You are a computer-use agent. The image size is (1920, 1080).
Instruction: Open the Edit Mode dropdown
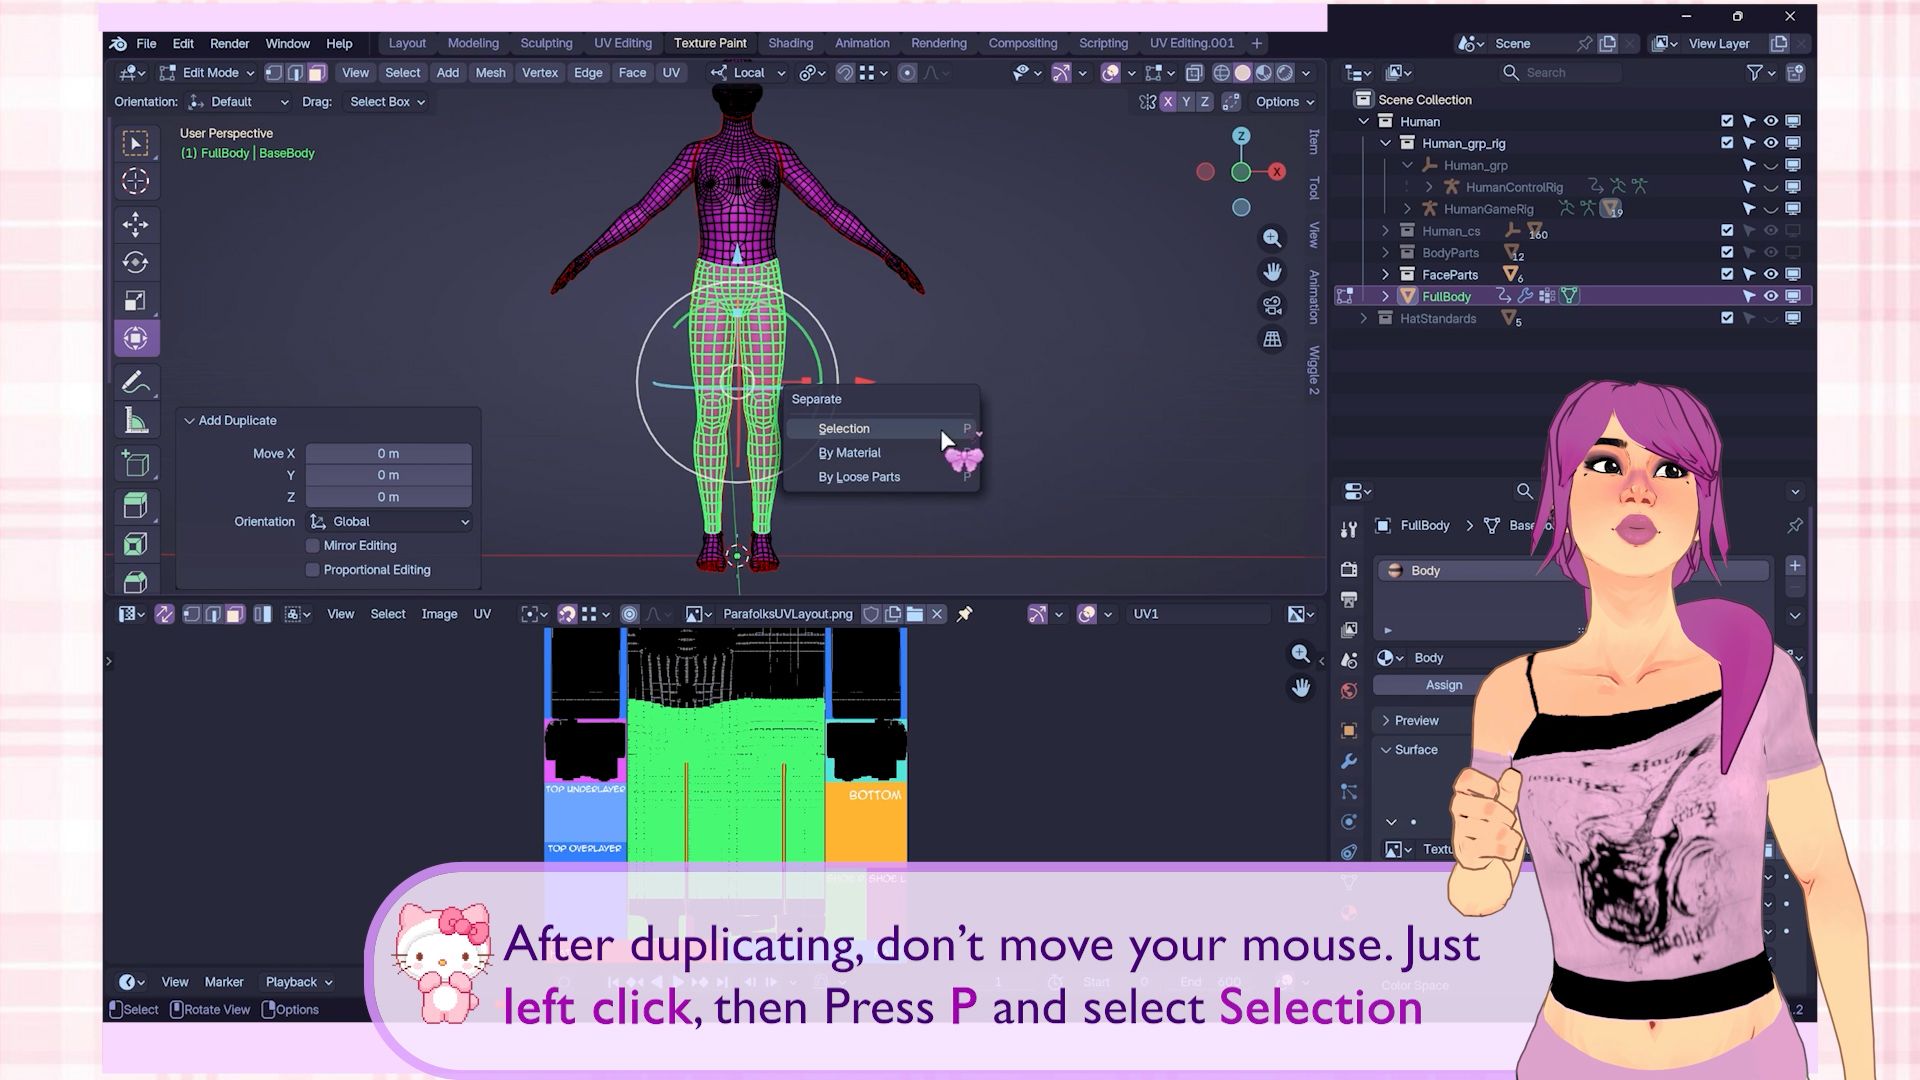[x=207, y=73]
